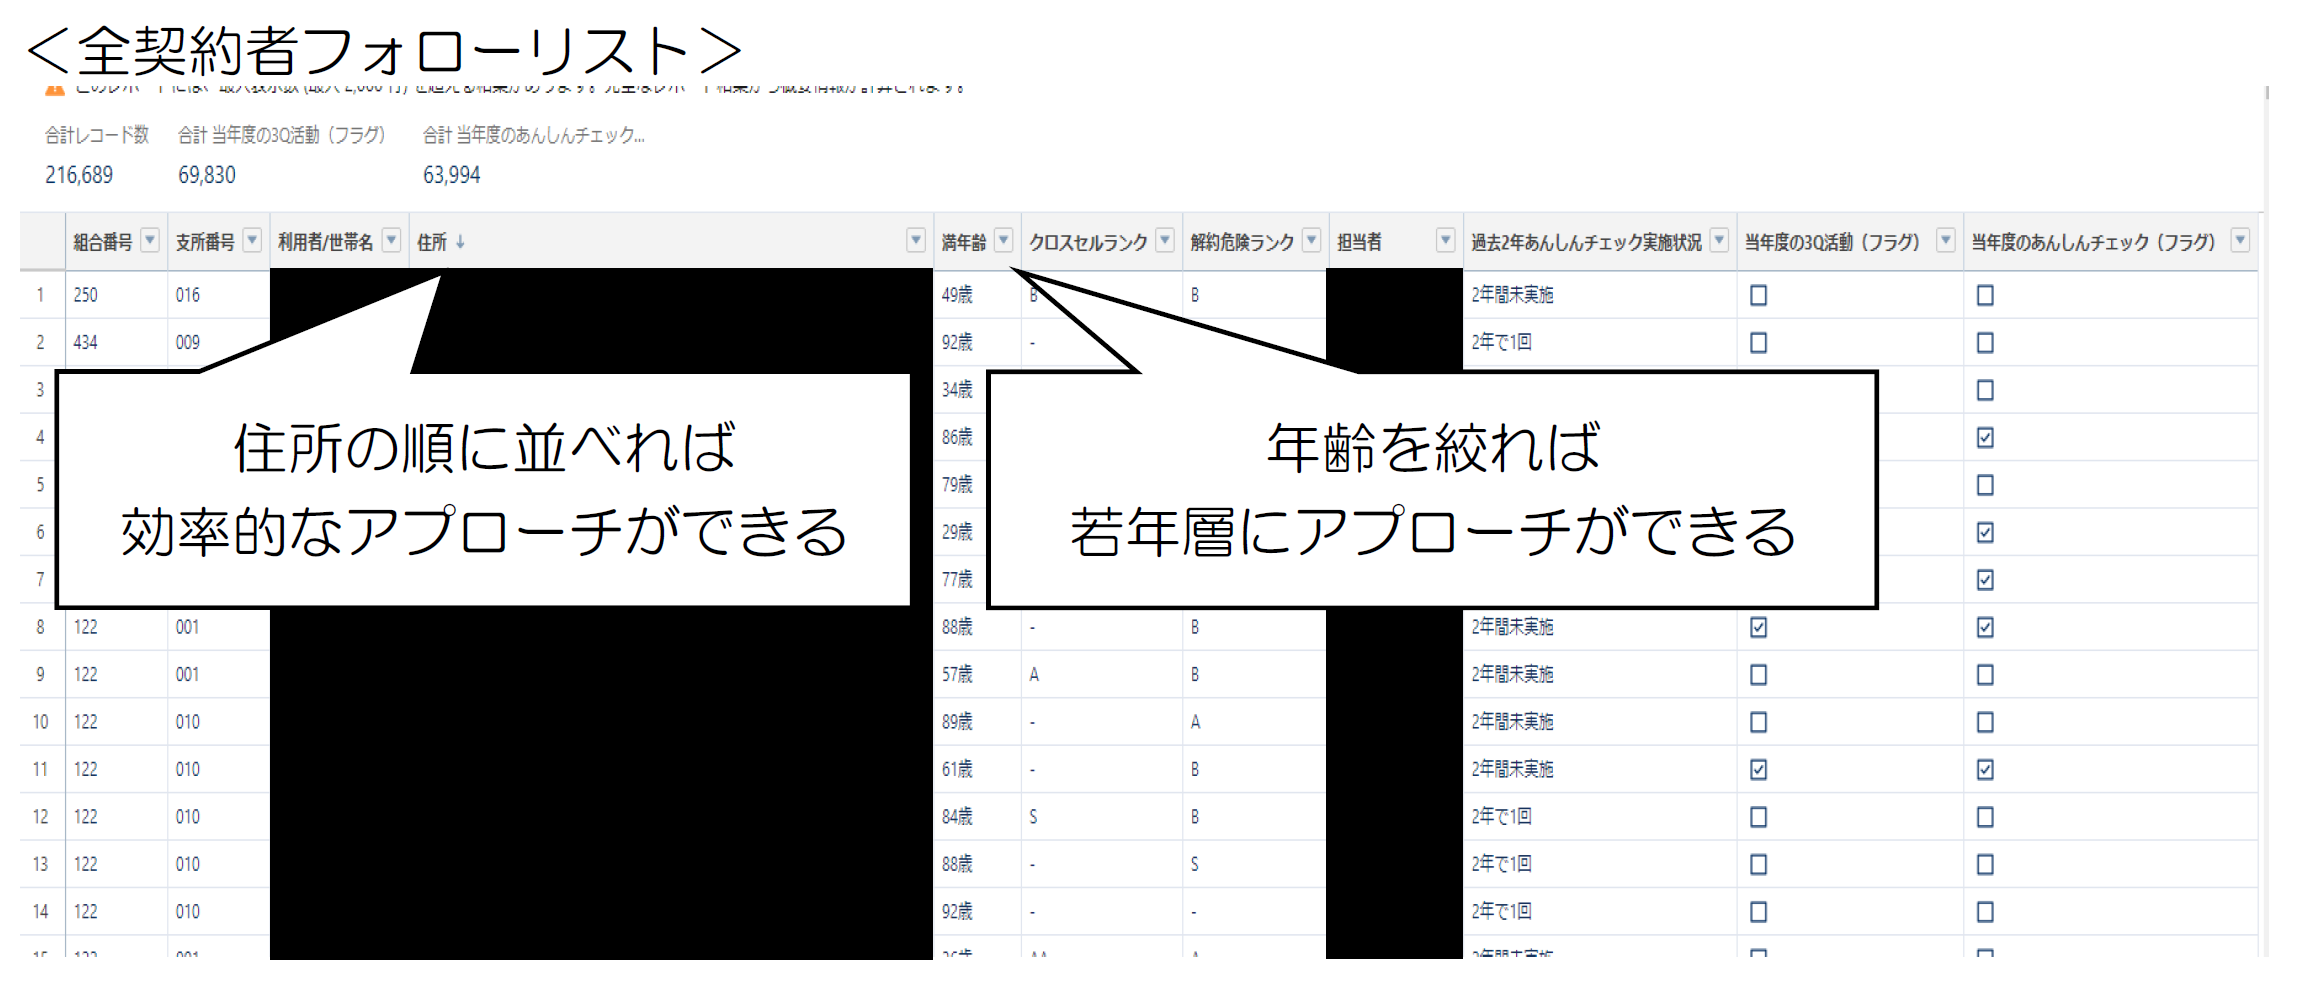Click the 解約危険ランク column arrow icon

coord(1312,241)
